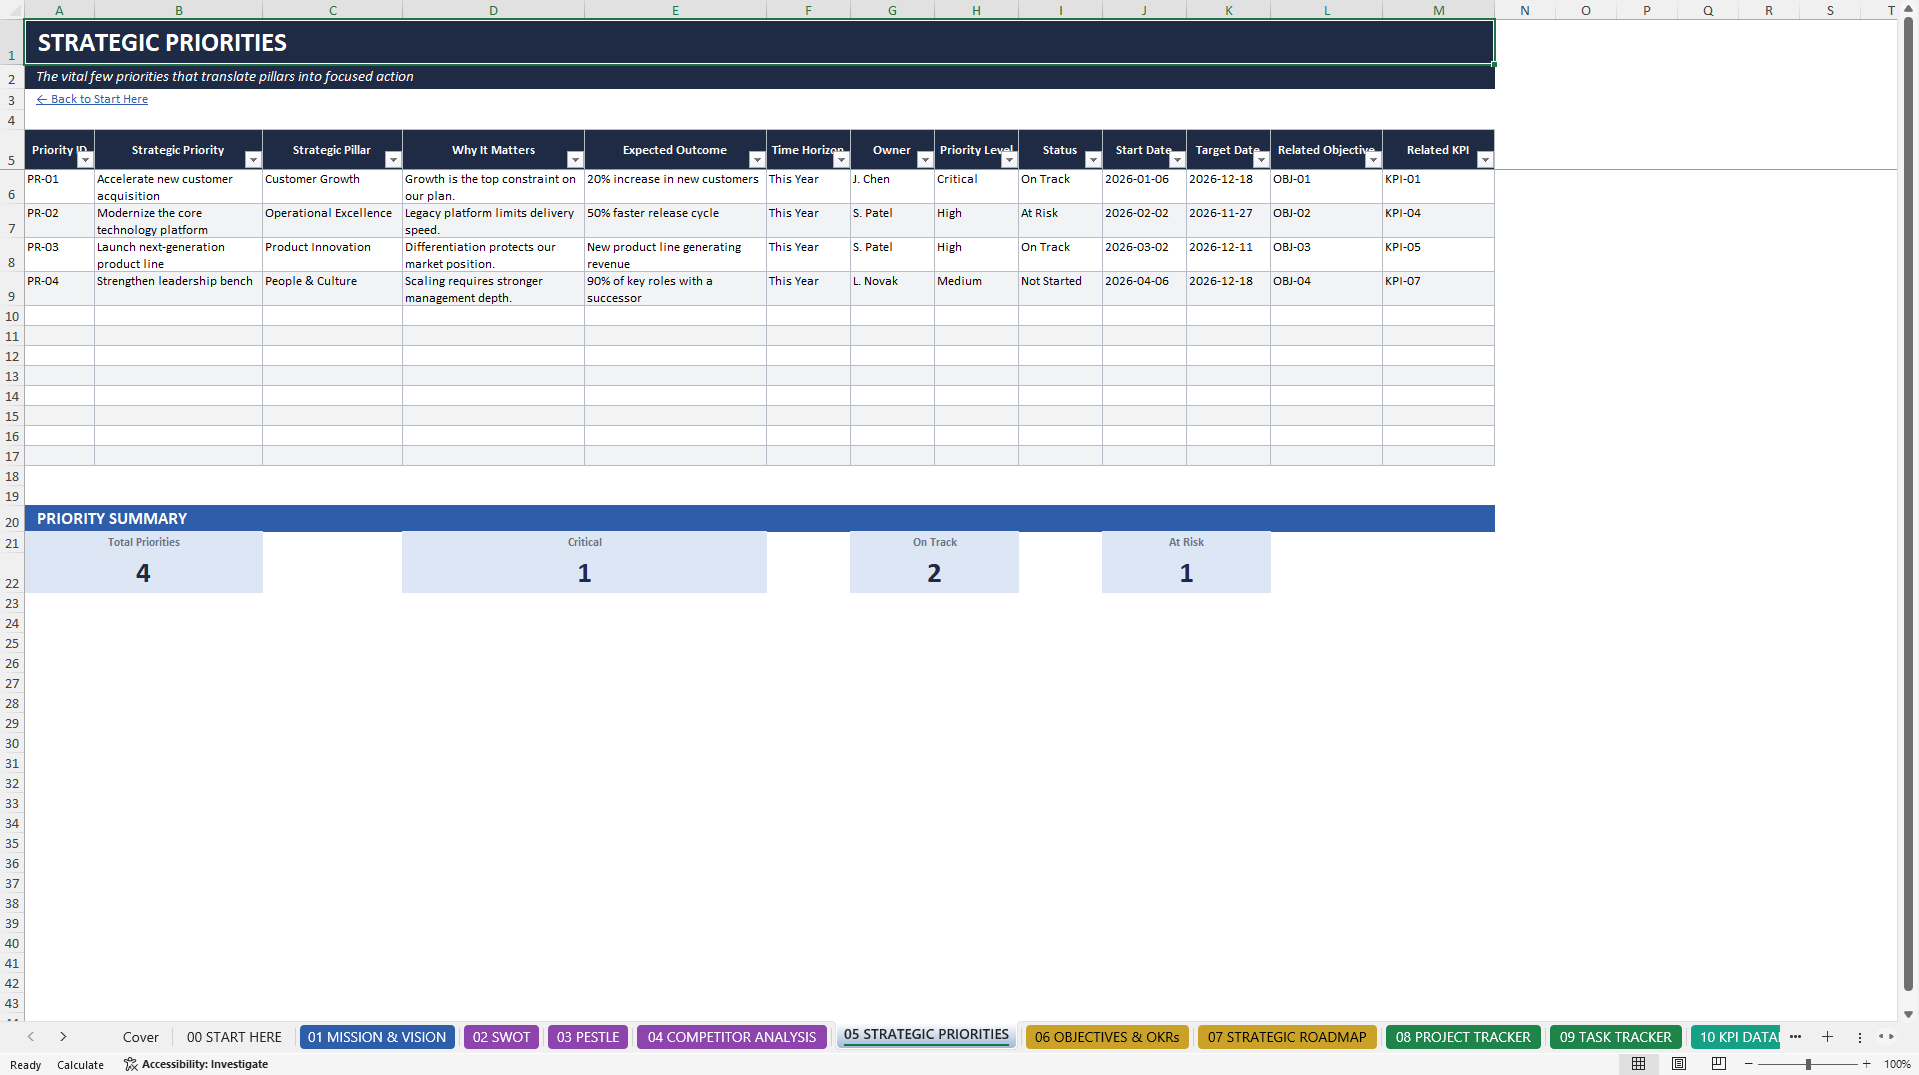Select target date 2026-11-27 cell

[x=1228, y=221]
